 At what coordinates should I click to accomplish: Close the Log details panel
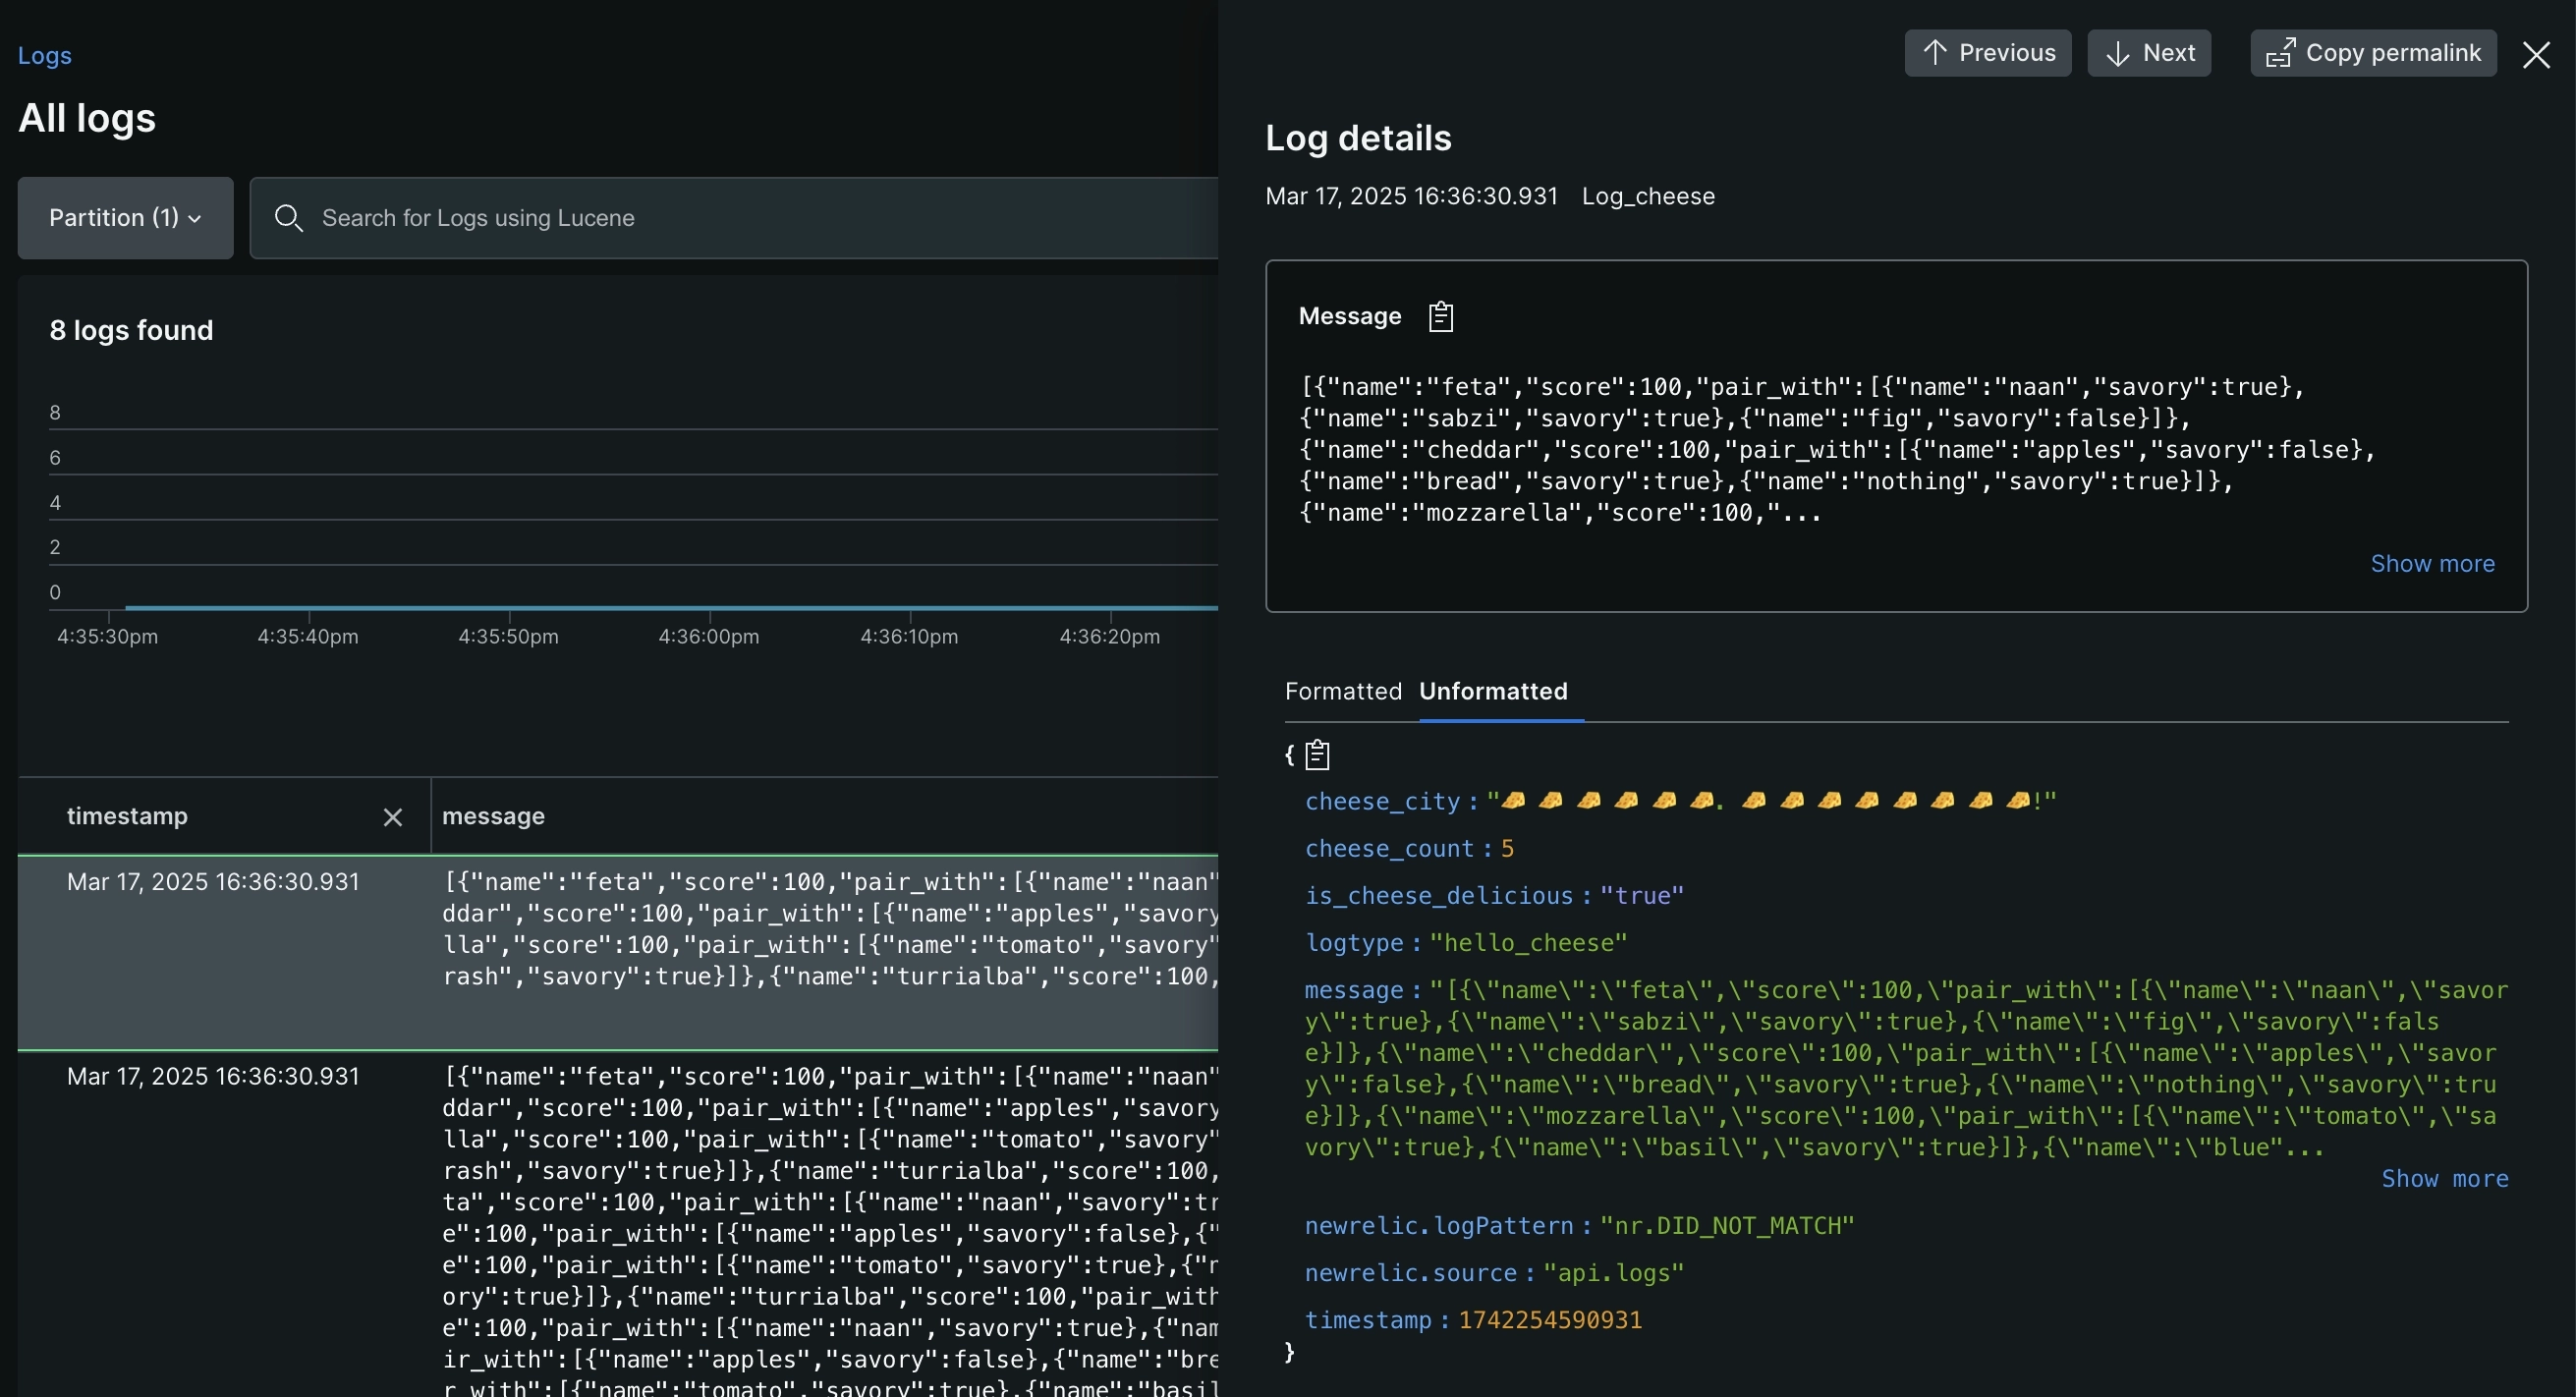pyautogui.click(x=2535, y=54)
